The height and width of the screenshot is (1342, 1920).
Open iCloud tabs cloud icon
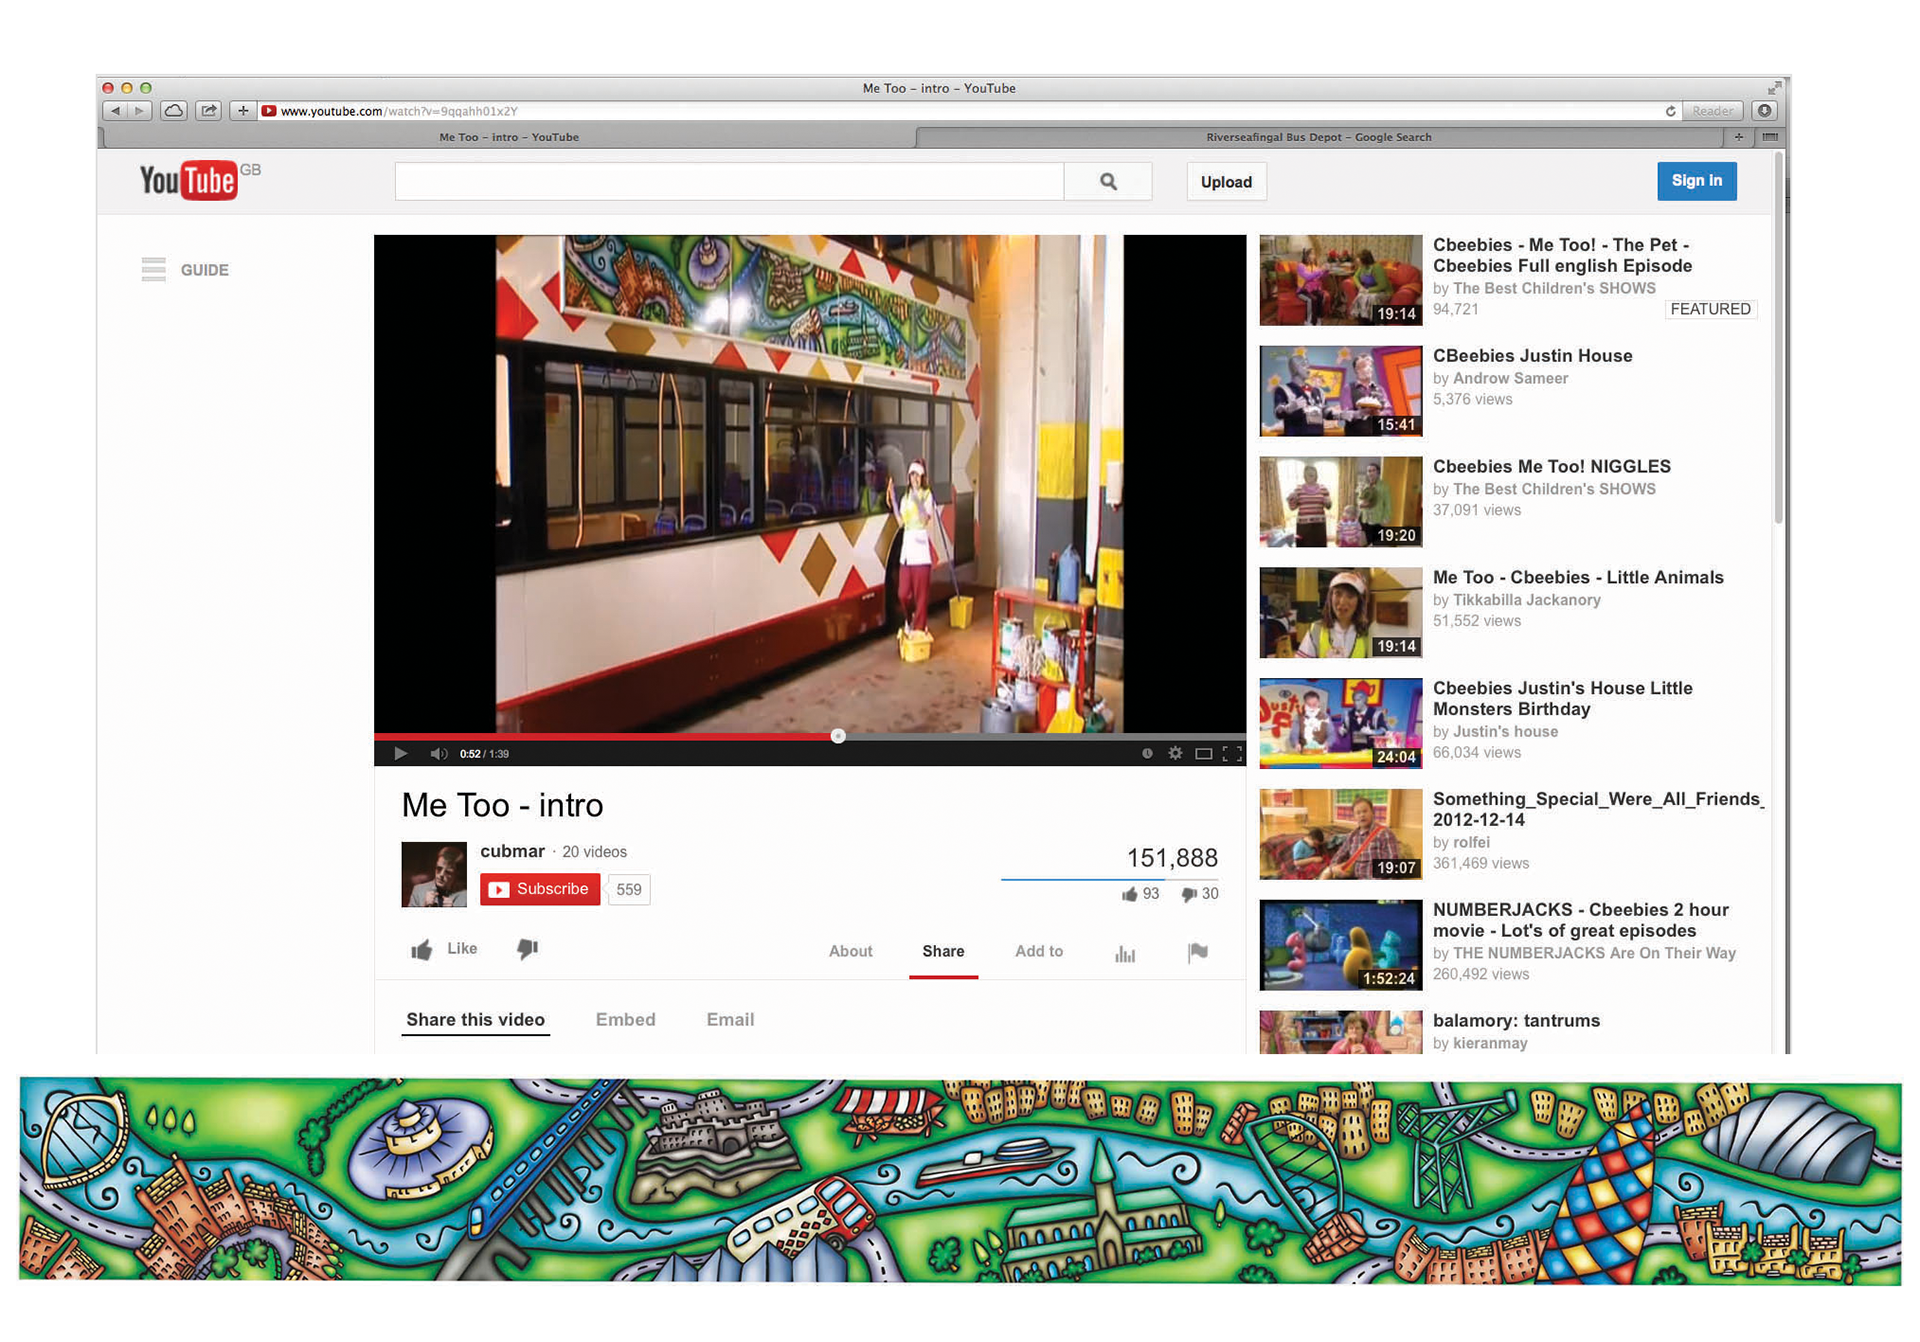174,111
